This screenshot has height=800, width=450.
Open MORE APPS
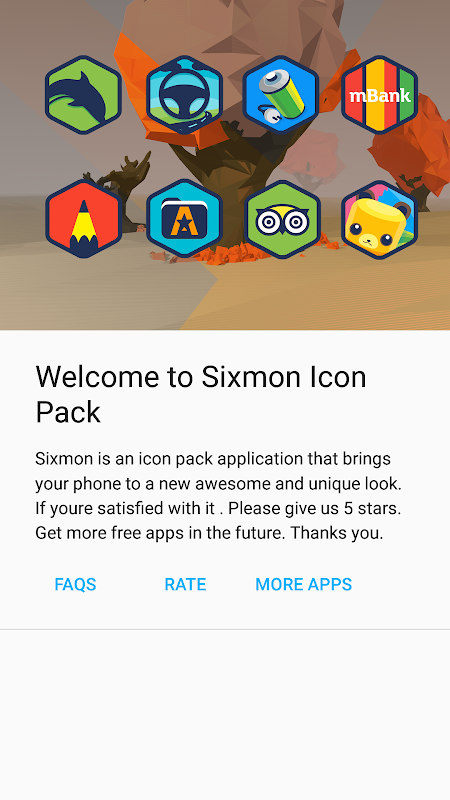click(x=304, y=584)
